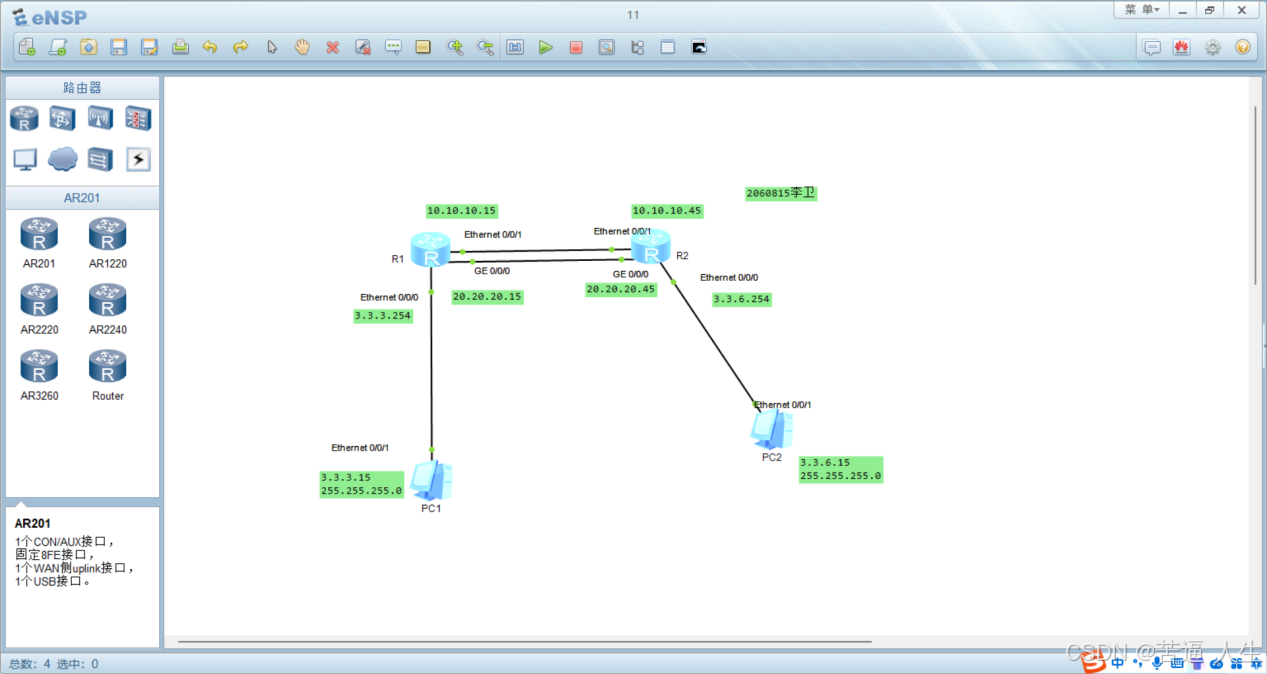The width and height of the screenshot is (1267, 674).
Task: Toggle the grid display icon
Action: click(x=668, y=47)
